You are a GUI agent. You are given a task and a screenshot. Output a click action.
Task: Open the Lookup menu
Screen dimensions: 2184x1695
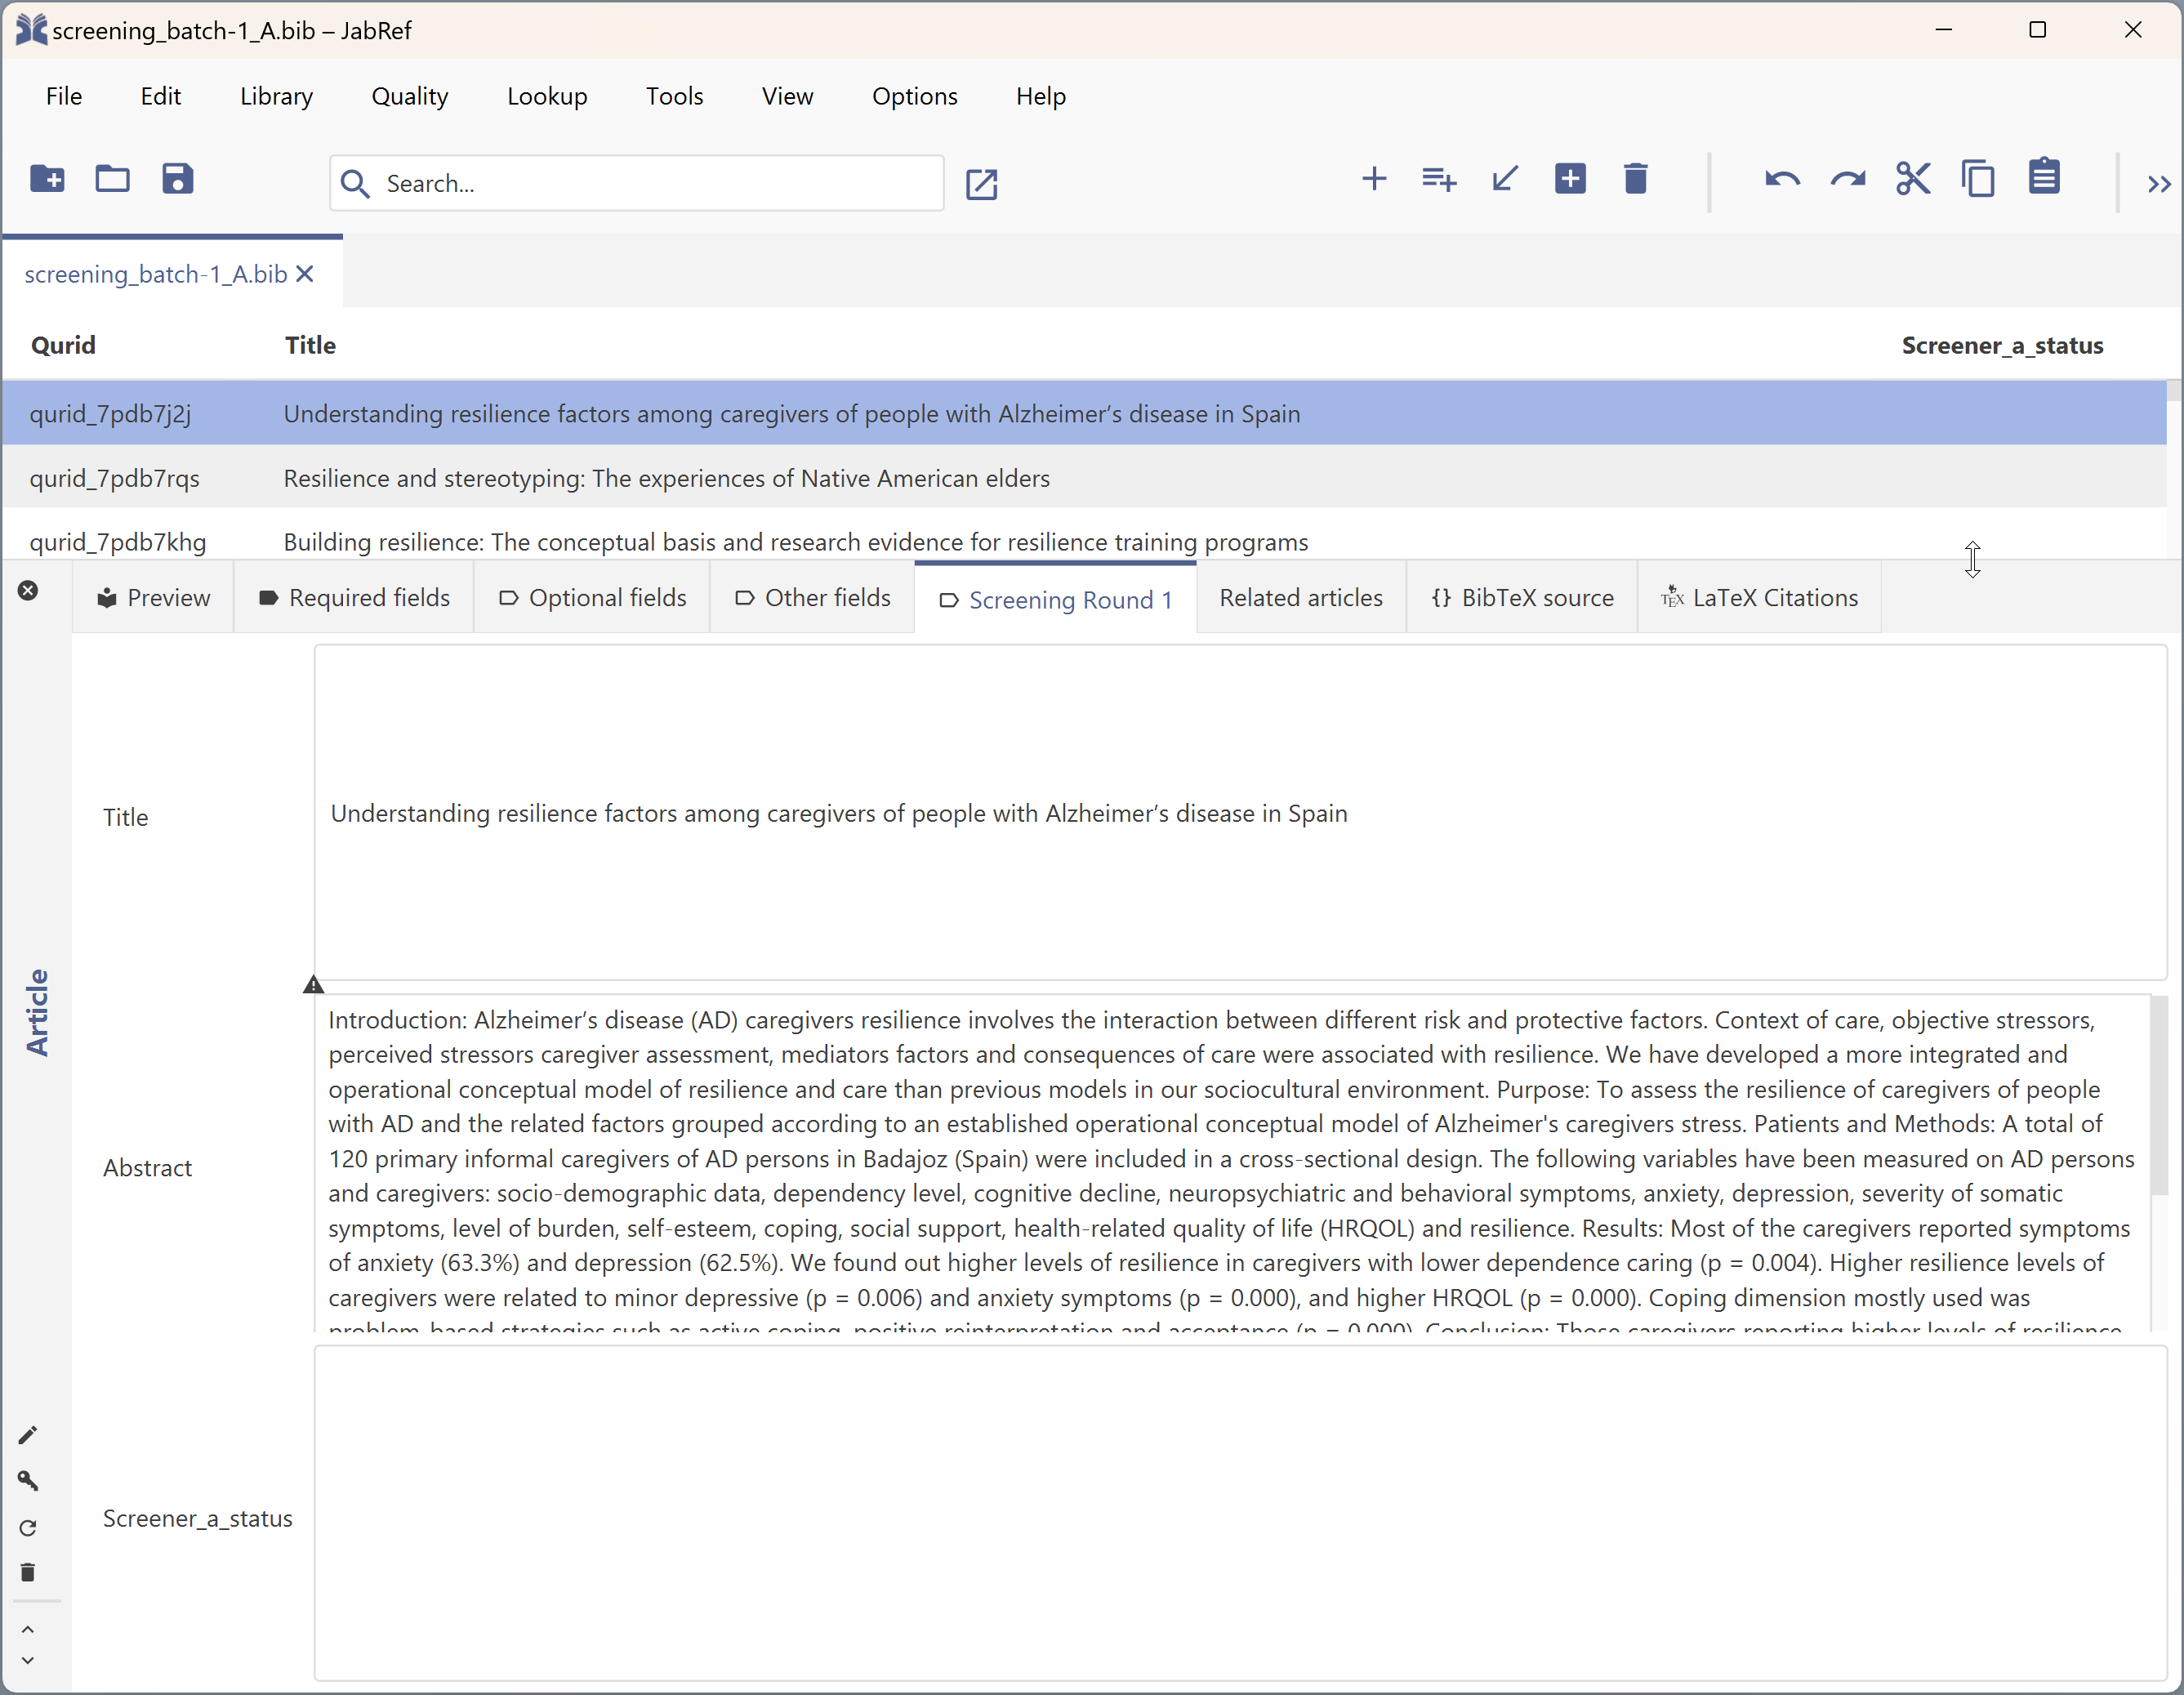(547, 96)
